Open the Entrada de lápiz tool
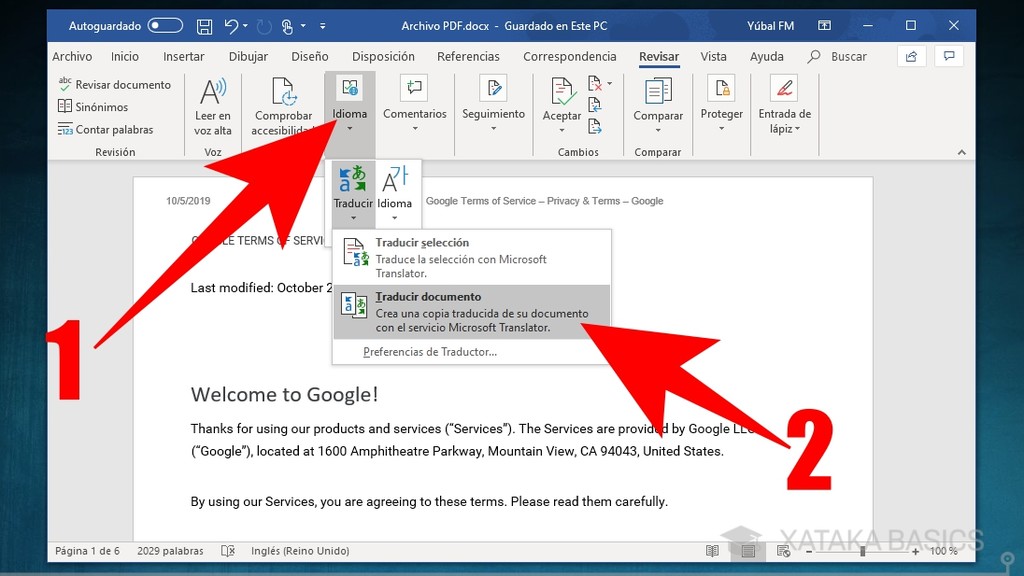The image size is (1024, 576). (784, 93)
